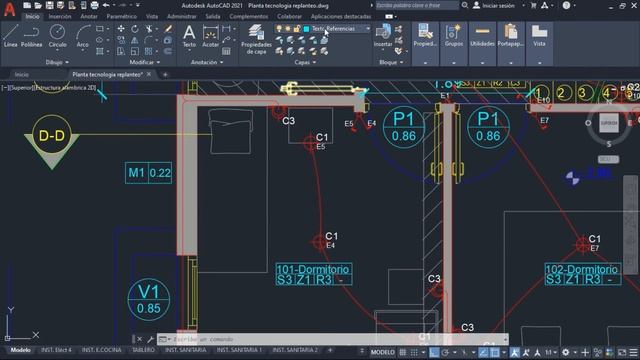Open the customization menu in status bar
This screenshot has width=640, height=360.
(x=633, y=352)
